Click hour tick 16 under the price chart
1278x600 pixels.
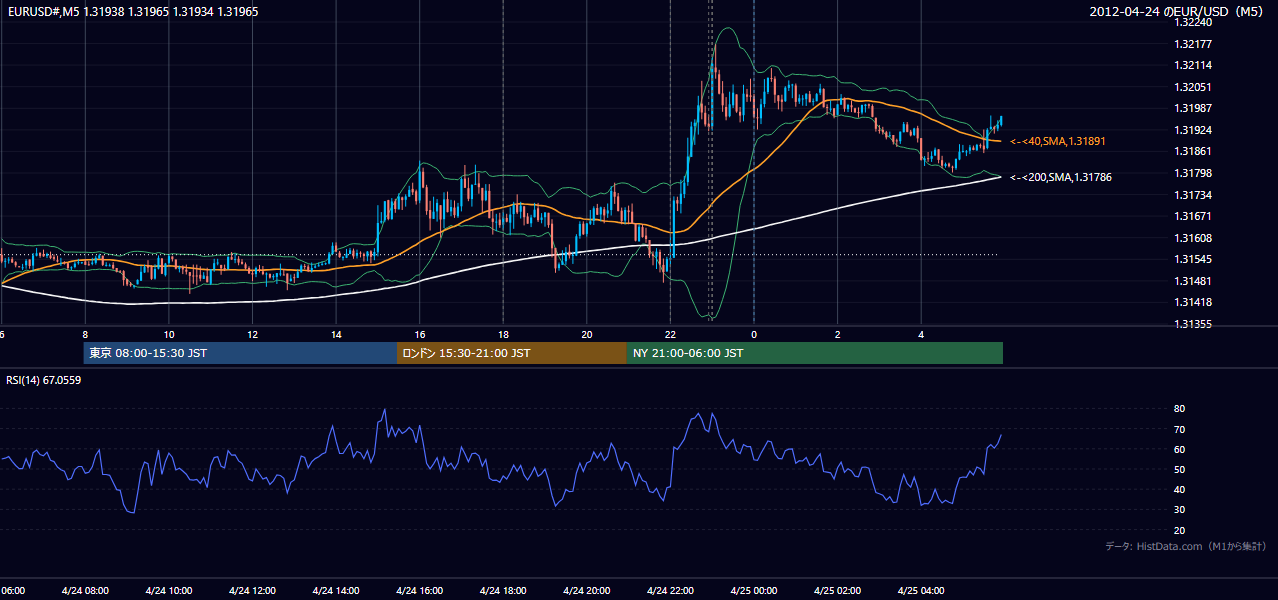[x=419, y=334]
